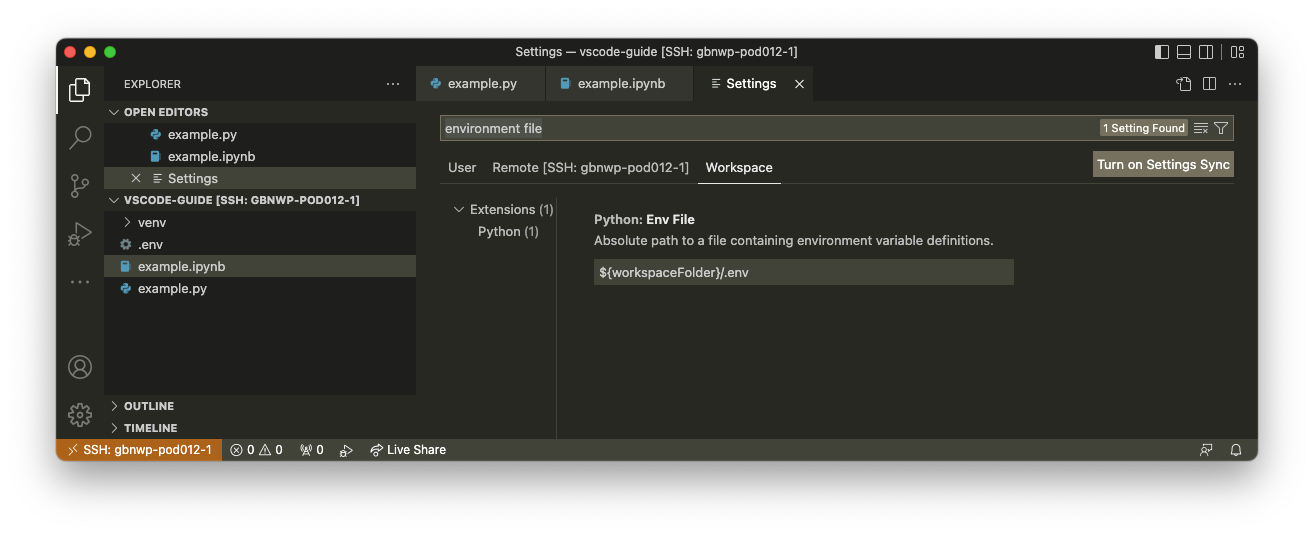This screenshot has height=535, width=1314.
Task: Close the Settings editor tab
Action: (x=799, y=84)
